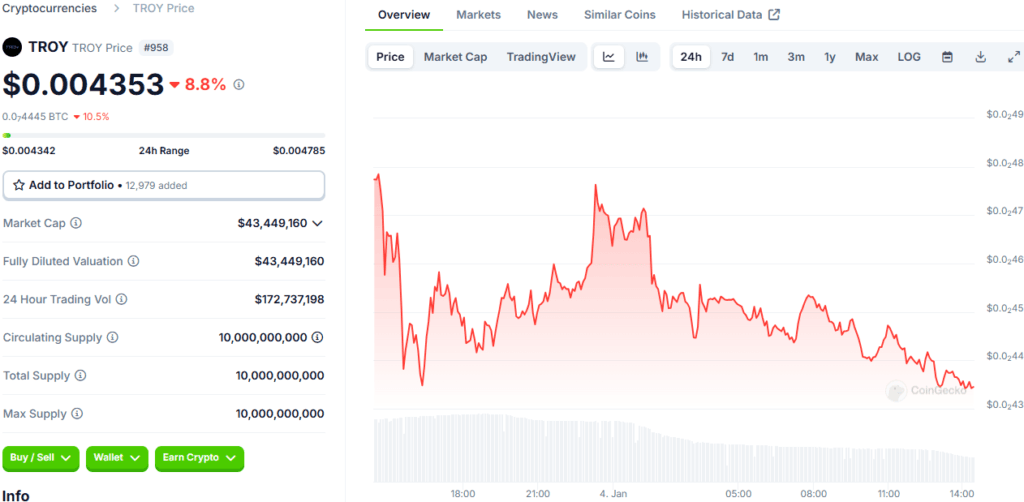1024x502 pixels.
Task: Switch to line chart view icon
Action: tap(609, 57)
